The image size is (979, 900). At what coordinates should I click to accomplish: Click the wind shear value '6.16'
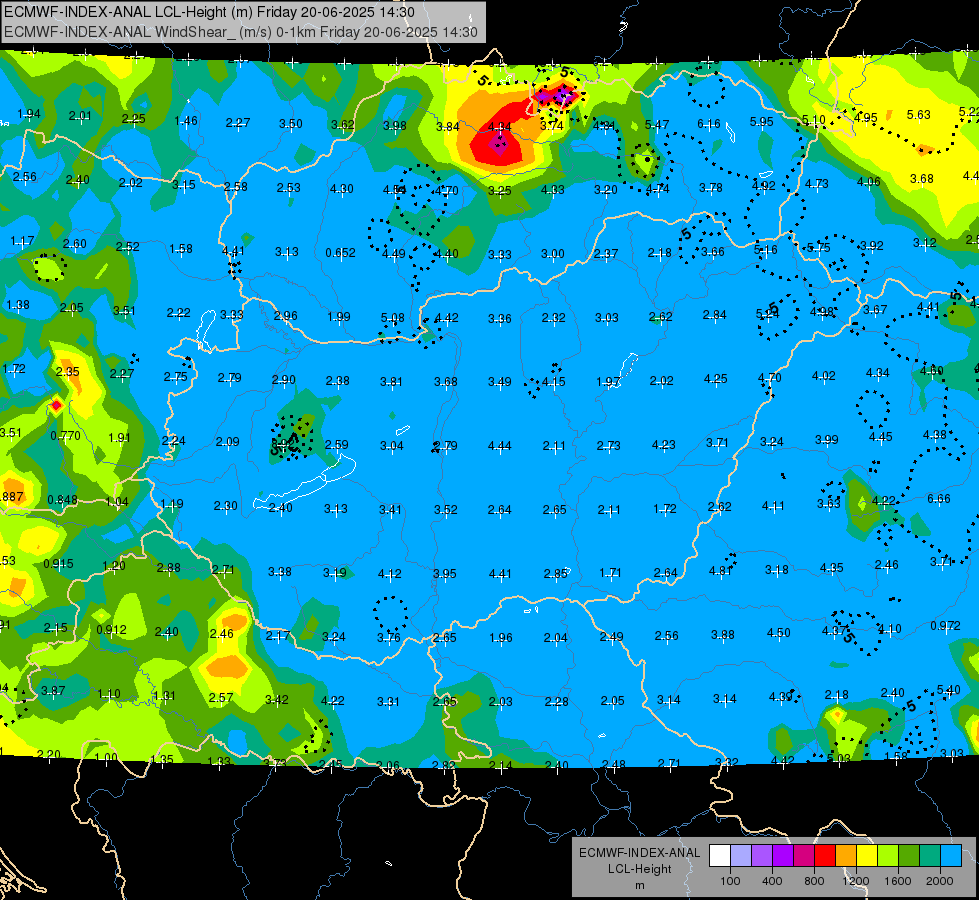[x=709, y=124]
